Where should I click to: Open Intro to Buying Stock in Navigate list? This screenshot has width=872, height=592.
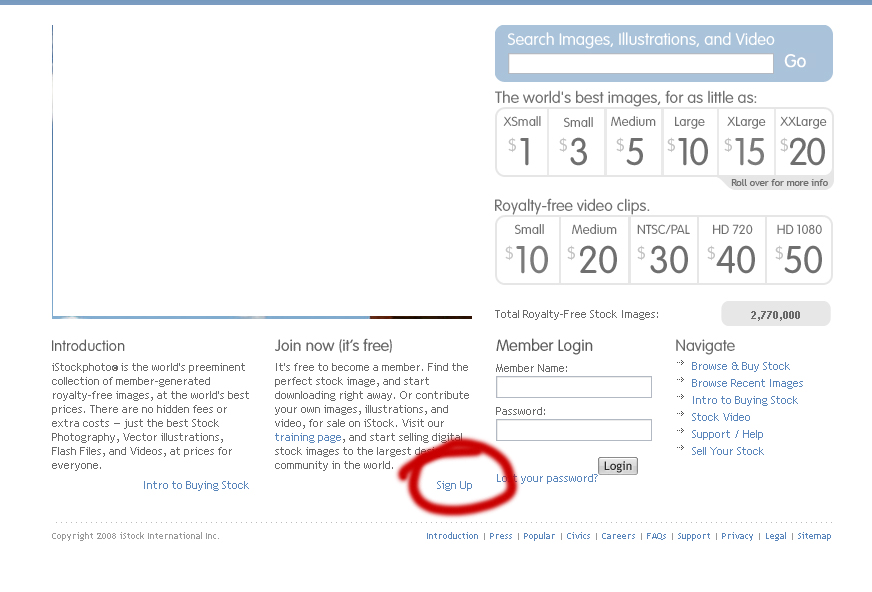click(745, 400)
